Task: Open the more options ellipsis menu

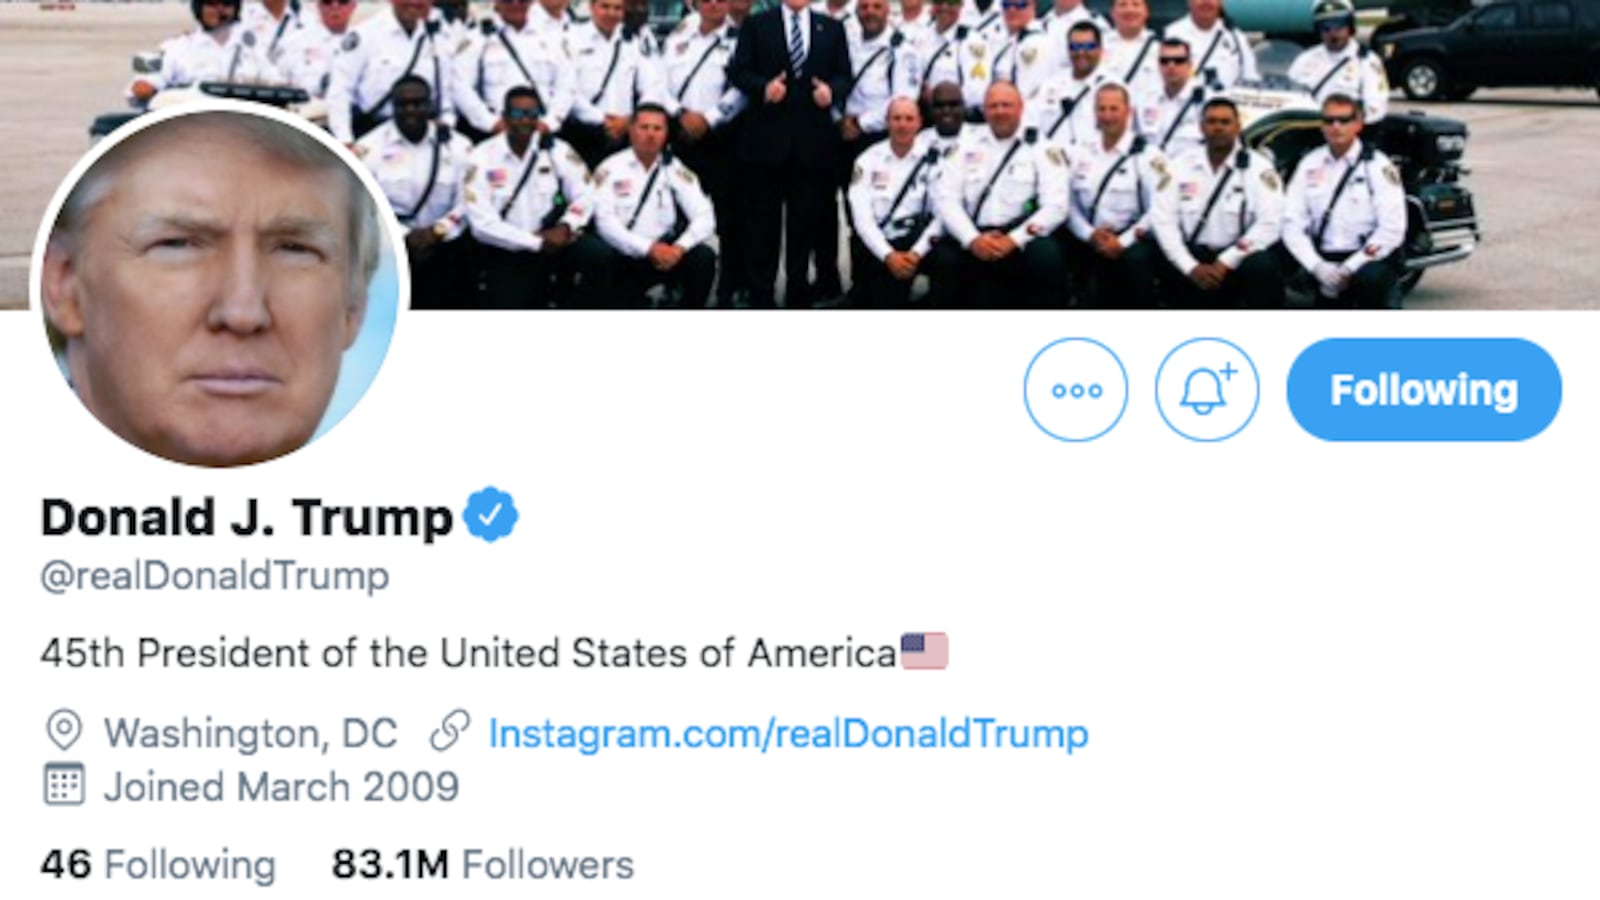Action: tap(1076, 390)
